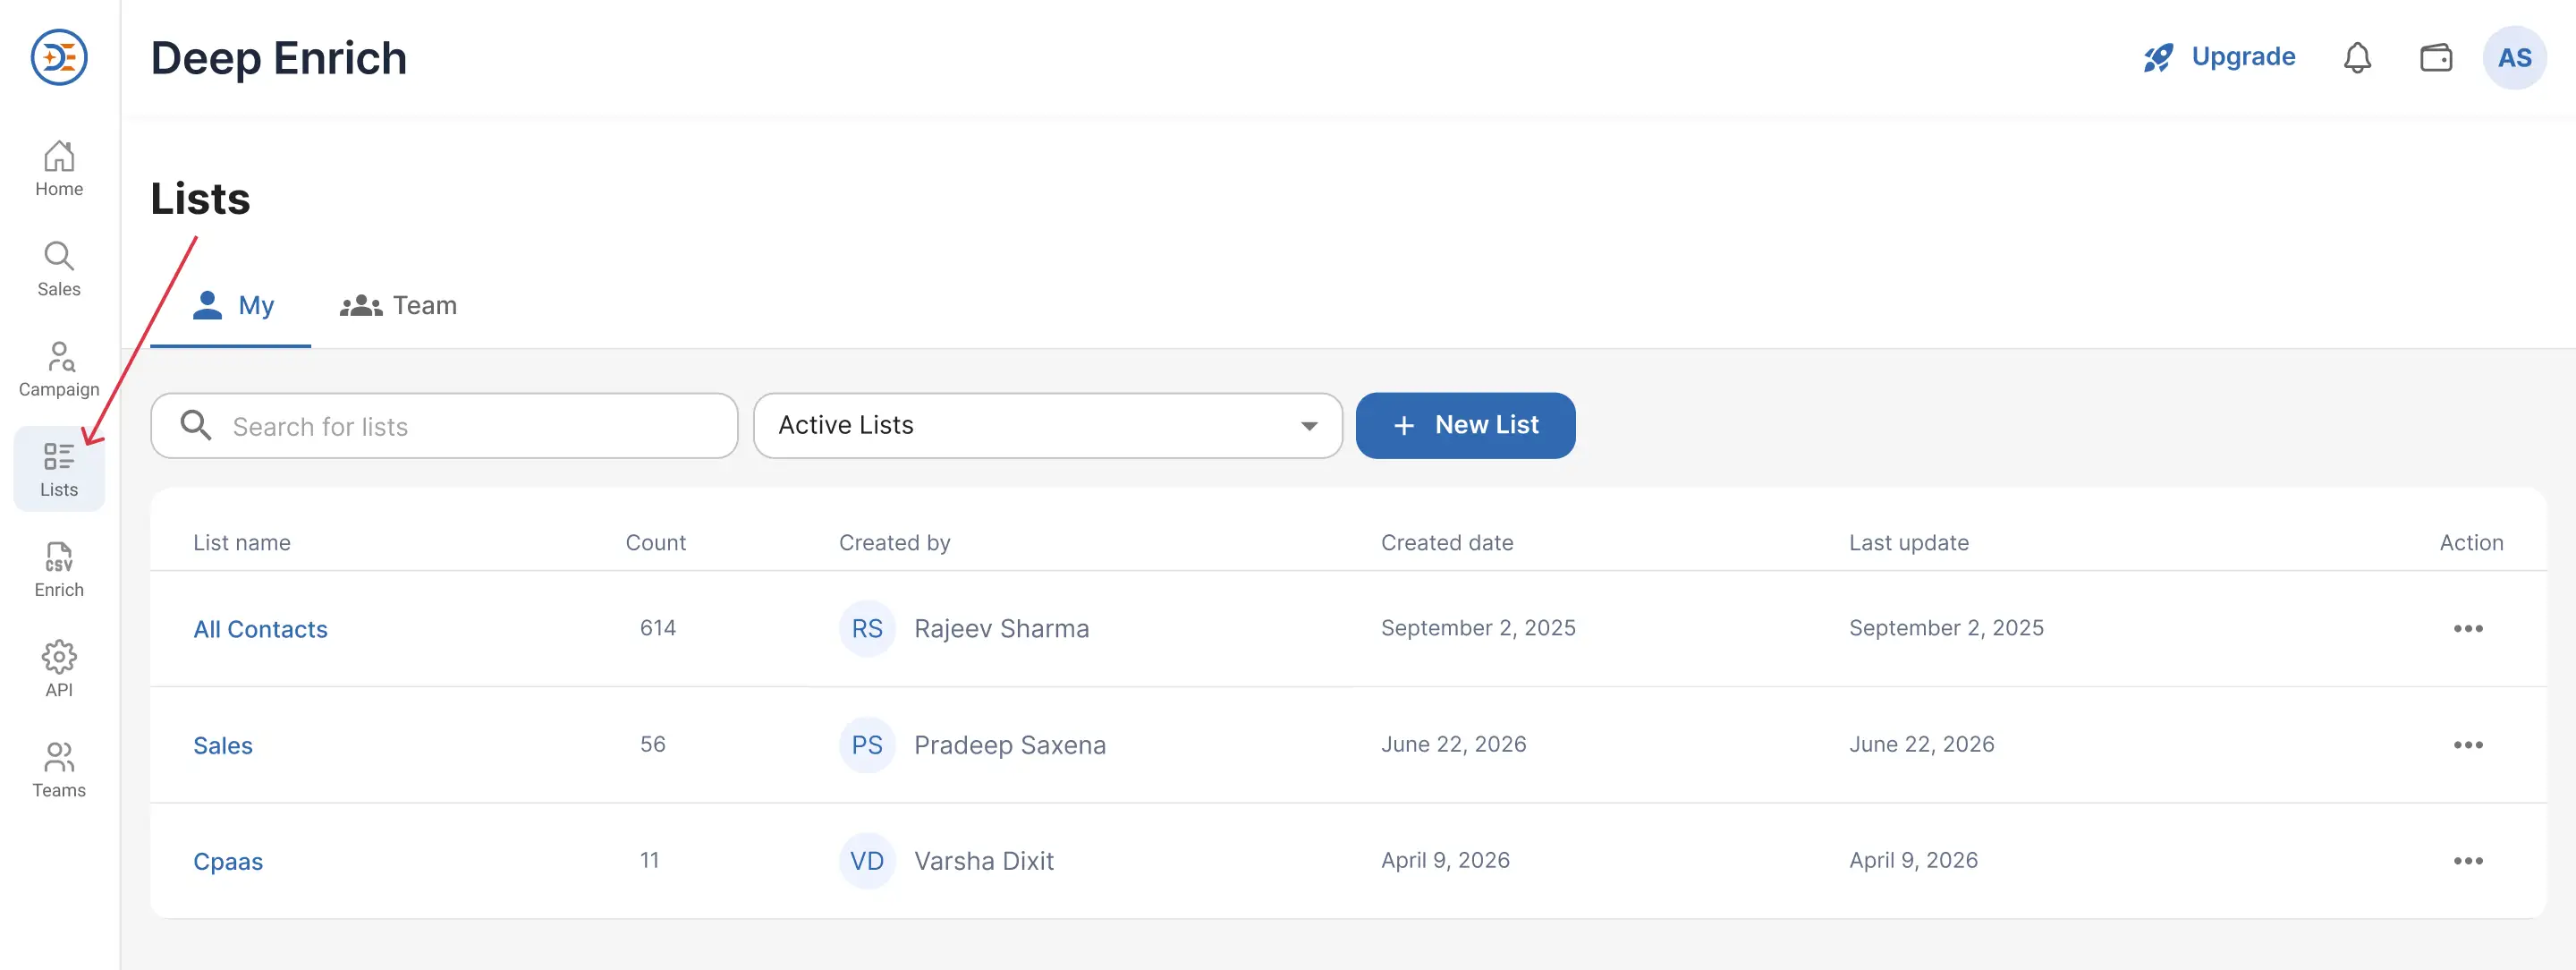The image size is (2576, 970).
Task: Open the Campaign sidebar section
Action: [x=59, y=369]
